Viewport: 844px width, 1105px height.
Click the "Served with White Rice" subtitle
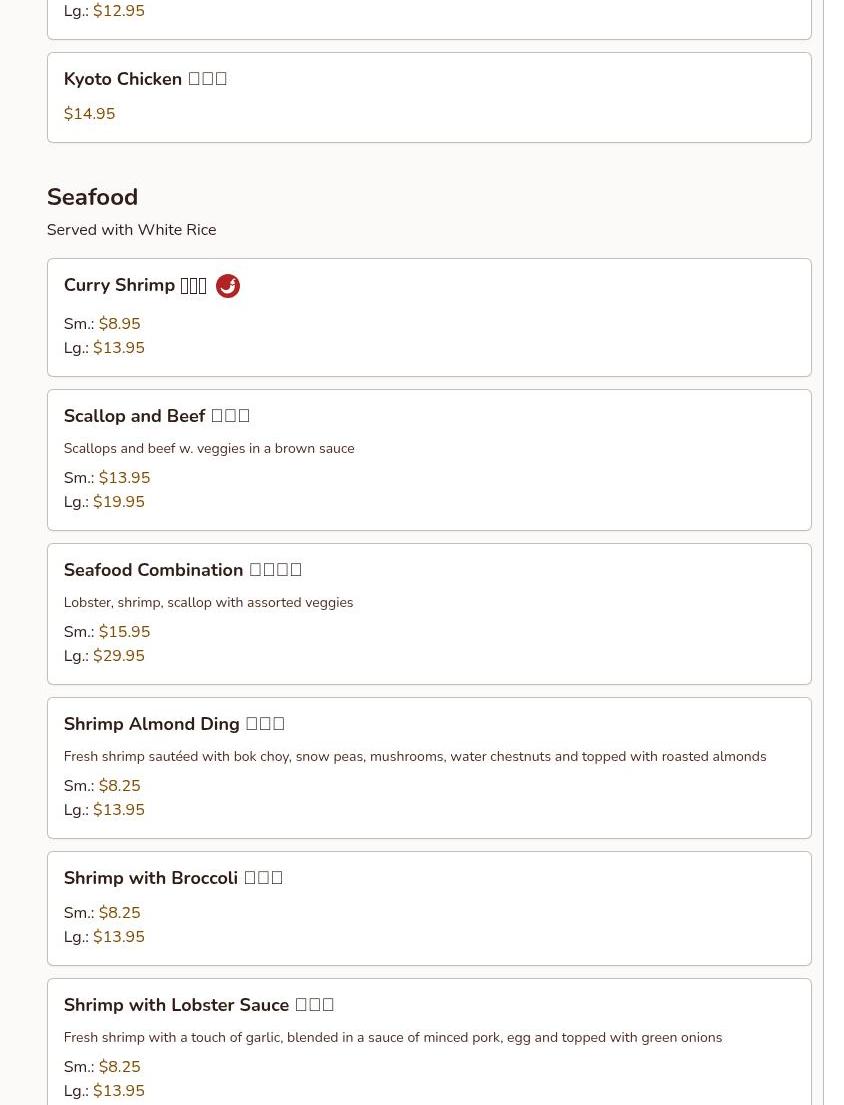point(131,230)
